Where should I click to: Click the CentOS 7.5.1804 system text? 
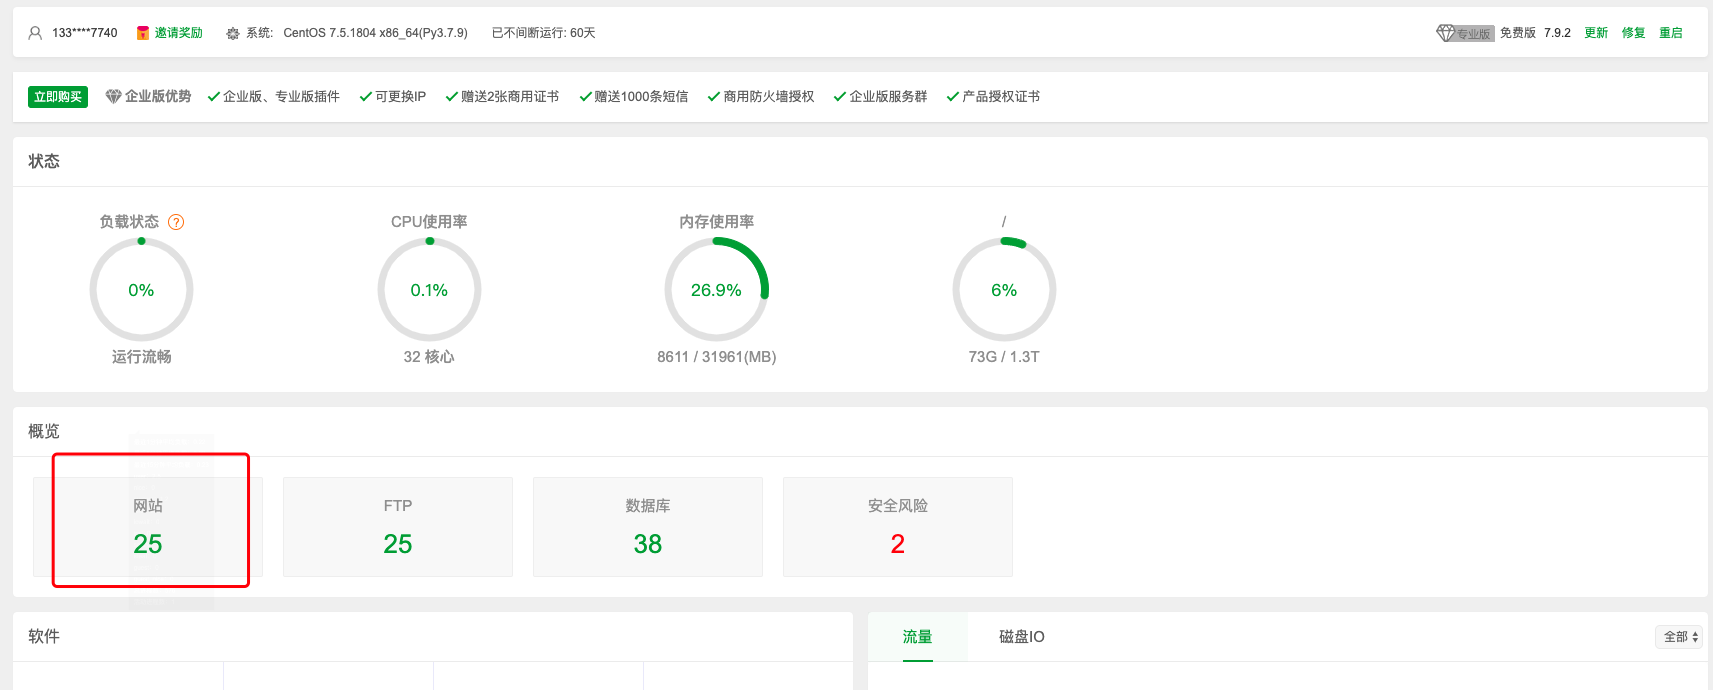pyautogui.click(x=375, y=33)
